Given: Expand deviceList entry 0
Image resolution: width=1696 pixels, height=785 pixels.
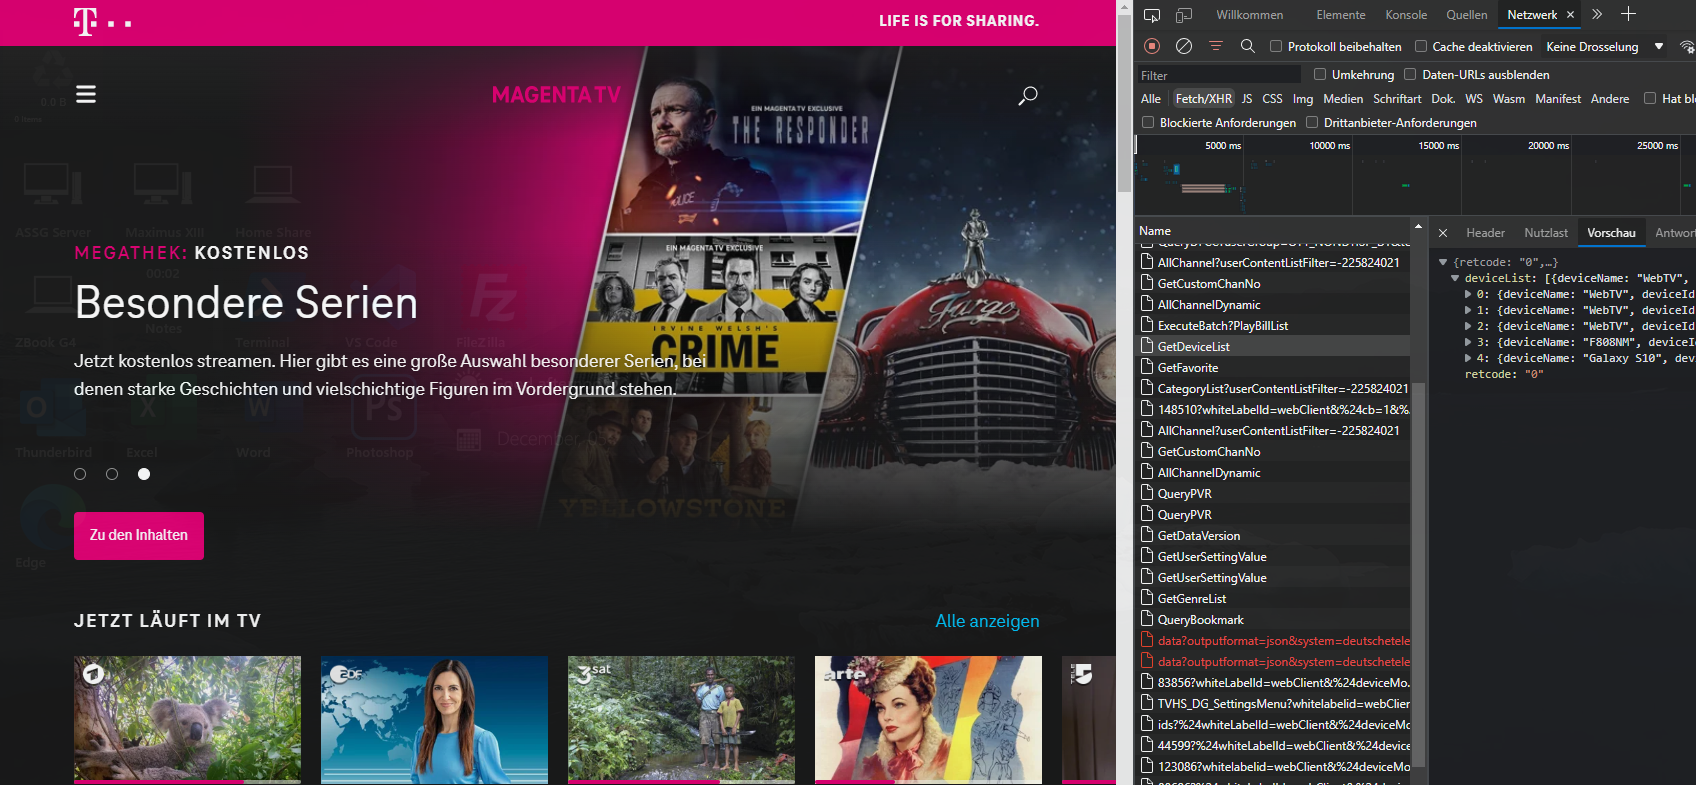Looking at the screenshot, I should [x=1468, y=294].
